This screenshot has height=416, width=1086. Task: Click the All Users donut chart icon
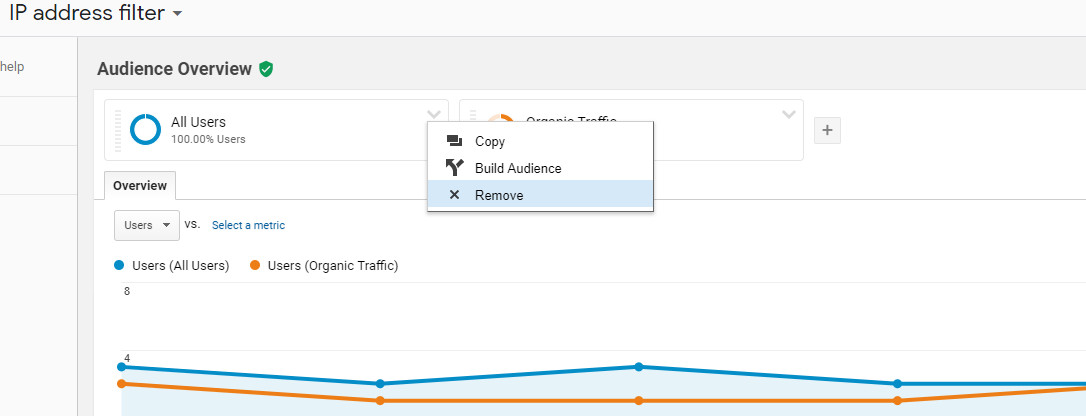145,129
